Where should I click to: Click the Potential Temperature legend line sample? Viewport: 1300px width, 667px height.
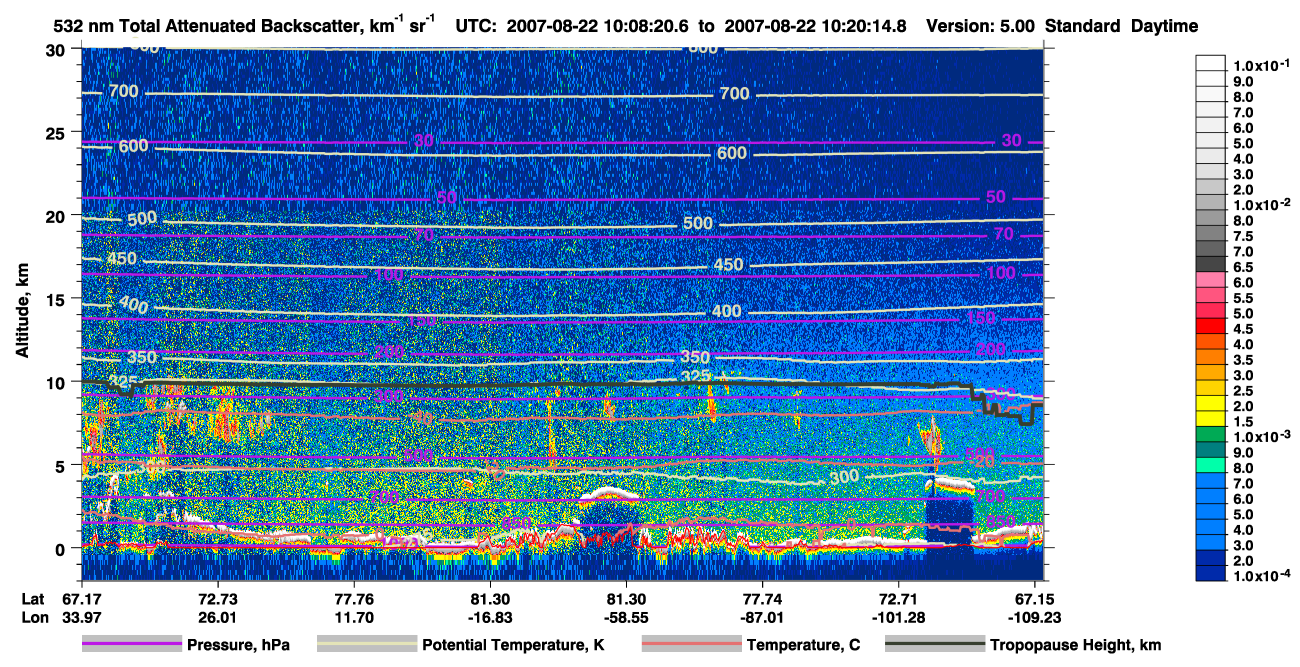[366, 645]
